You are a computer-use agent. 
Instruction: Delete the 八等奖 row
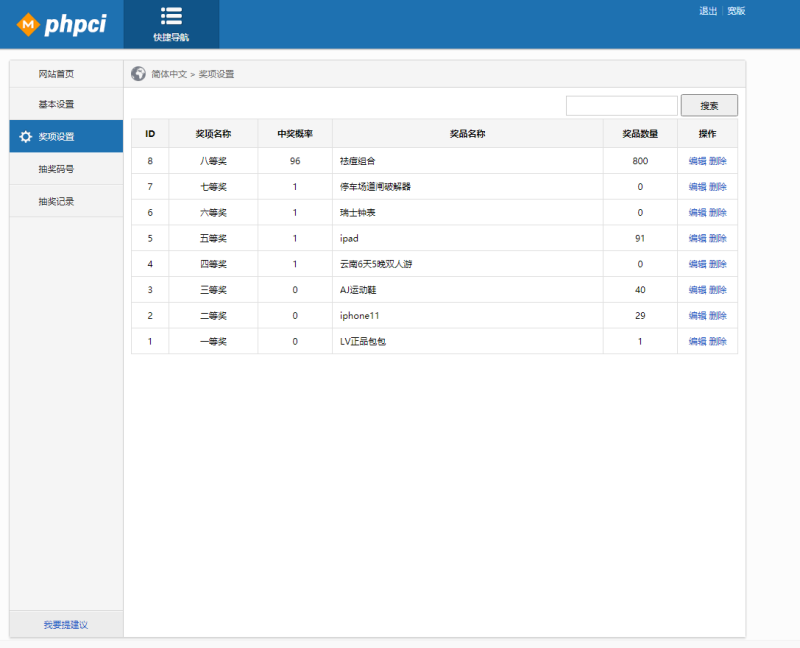tap(718, 161)
